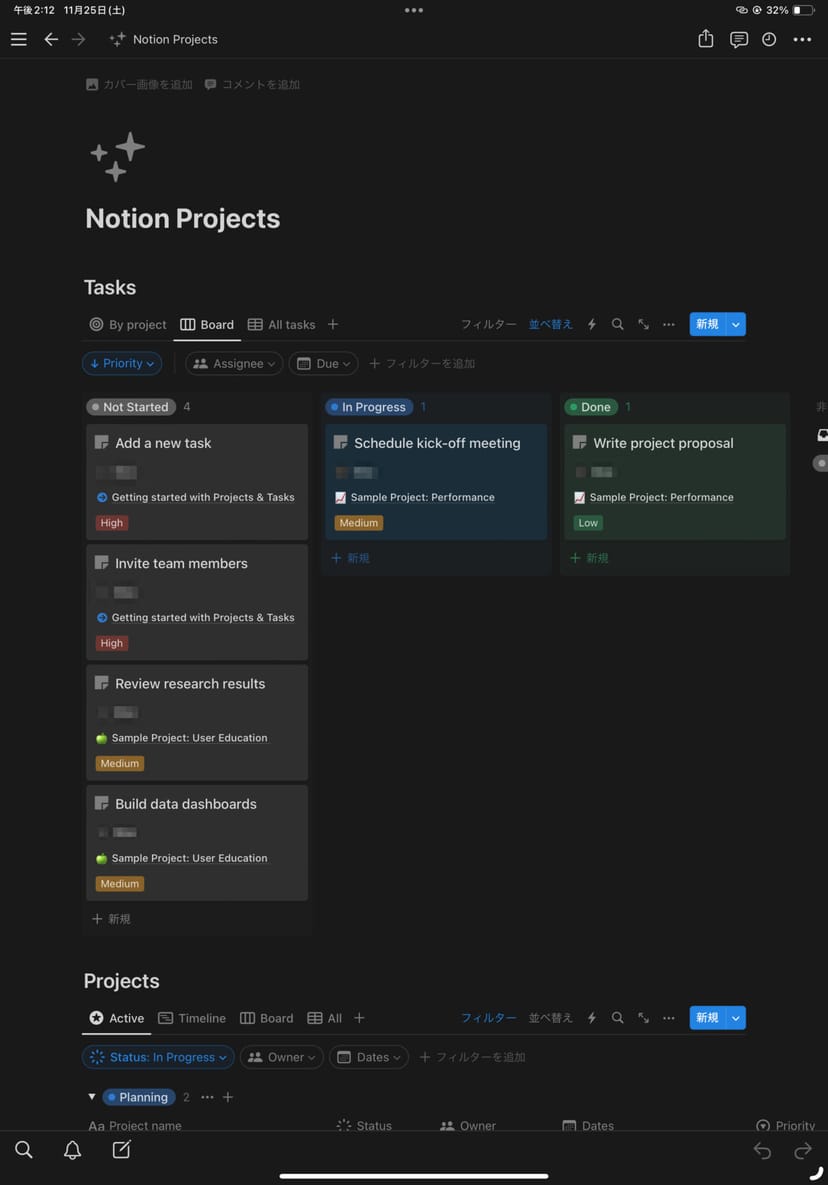
Task: Open the Priority sort dropdown
Action: tap(122, 363)
